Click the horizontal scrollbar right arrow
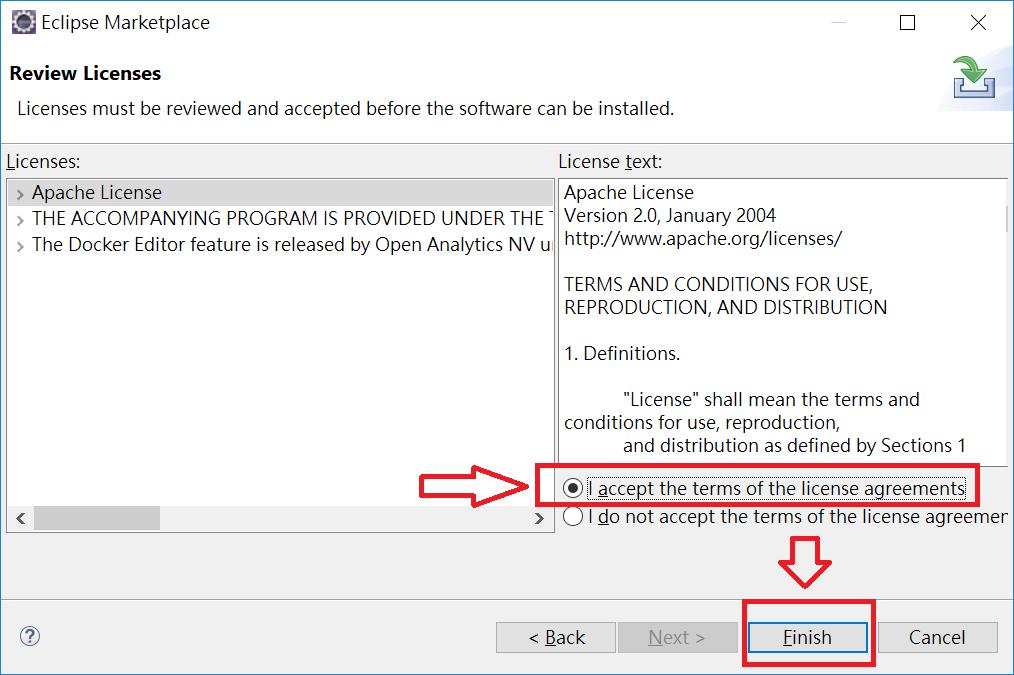 539,519
